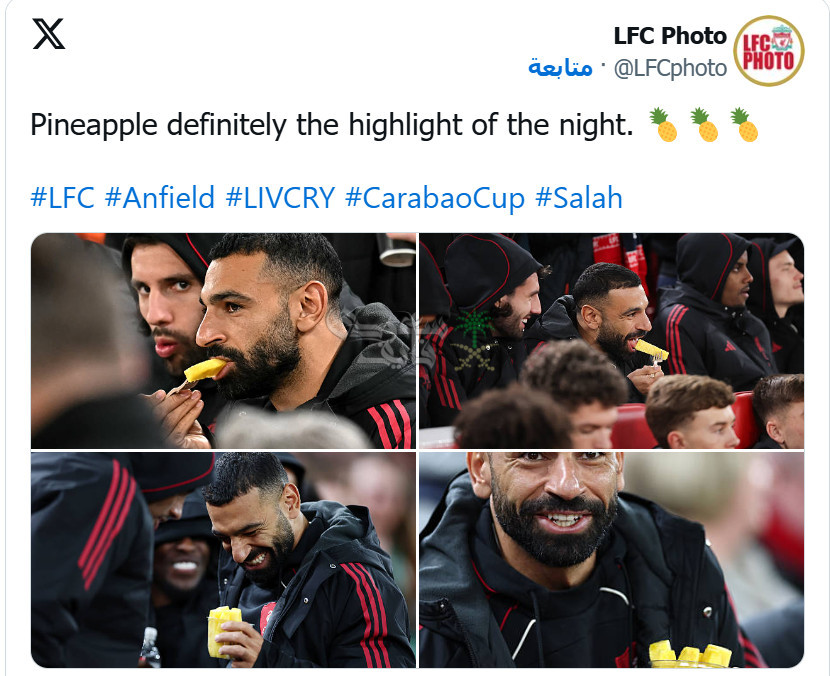This screenshot has width=830, height=676.
Task: Click the last pineapple emoji
Action: 744,125
